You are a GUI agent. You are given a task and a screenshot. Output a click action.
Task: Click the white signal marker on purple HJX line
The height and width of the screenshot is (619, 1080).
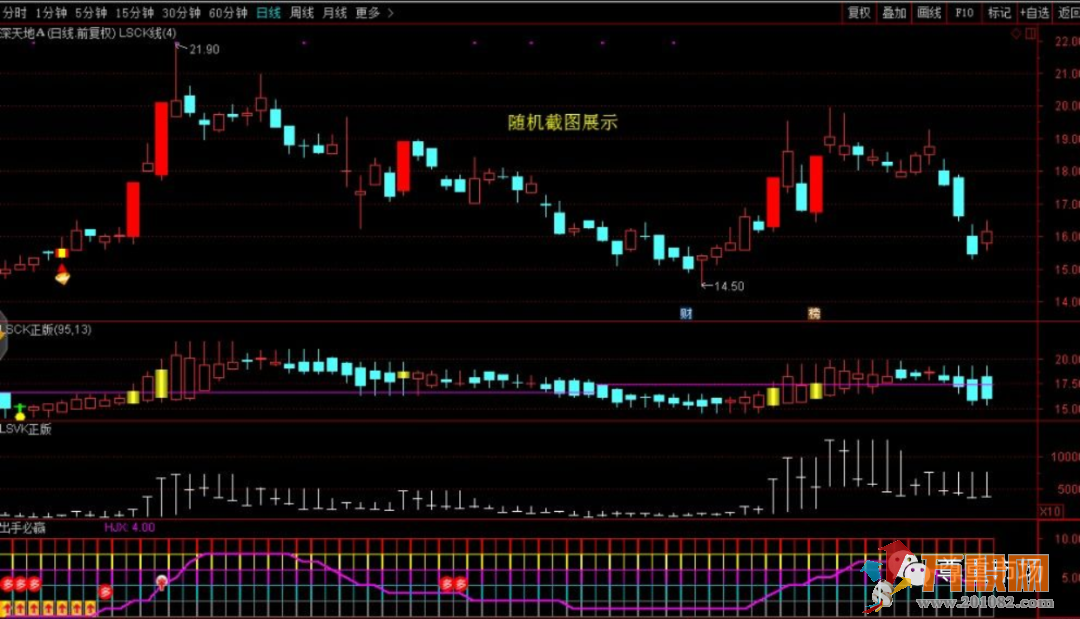click(x=162, y=583)
